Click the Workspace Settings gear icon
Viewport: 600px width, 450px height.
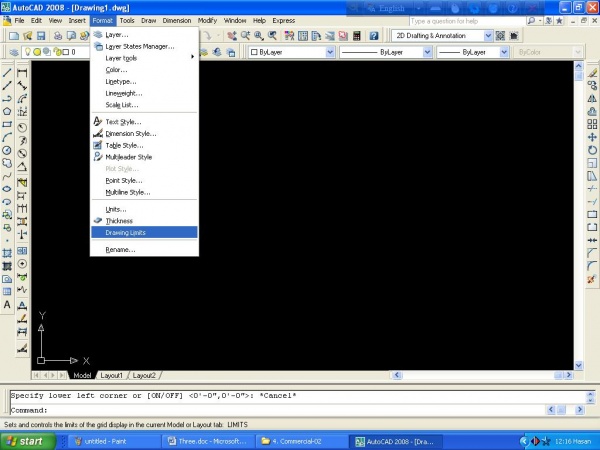point(500,36)
